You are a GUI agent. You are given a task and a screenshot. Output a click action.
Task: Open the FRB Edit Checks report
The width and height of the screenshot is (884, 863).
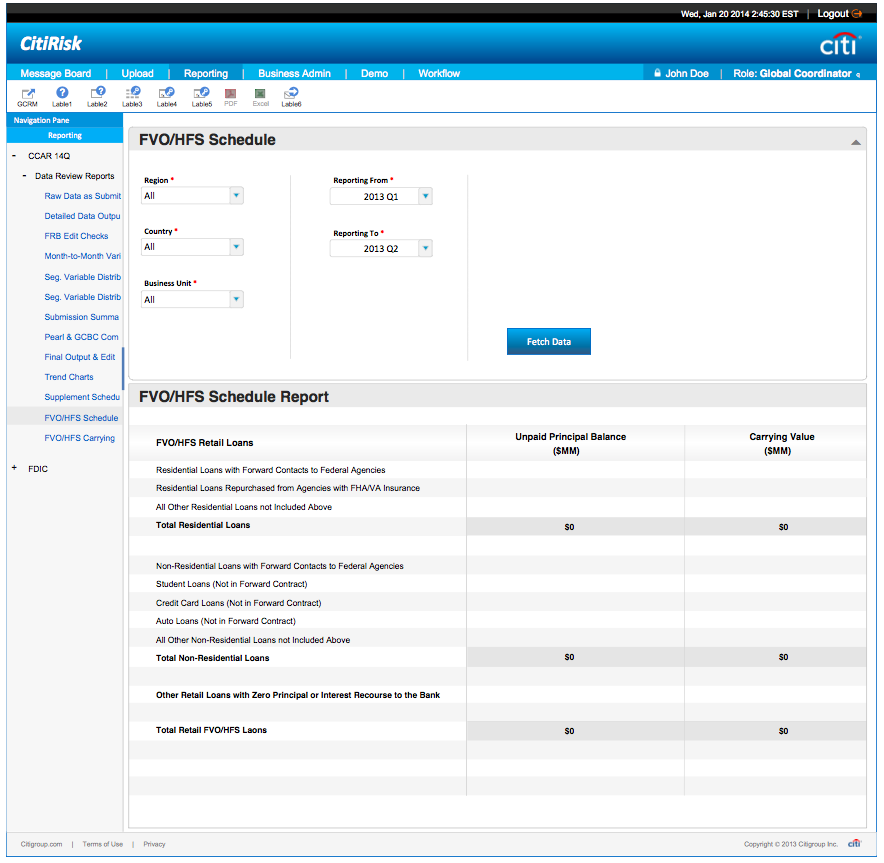pos(76,236)
